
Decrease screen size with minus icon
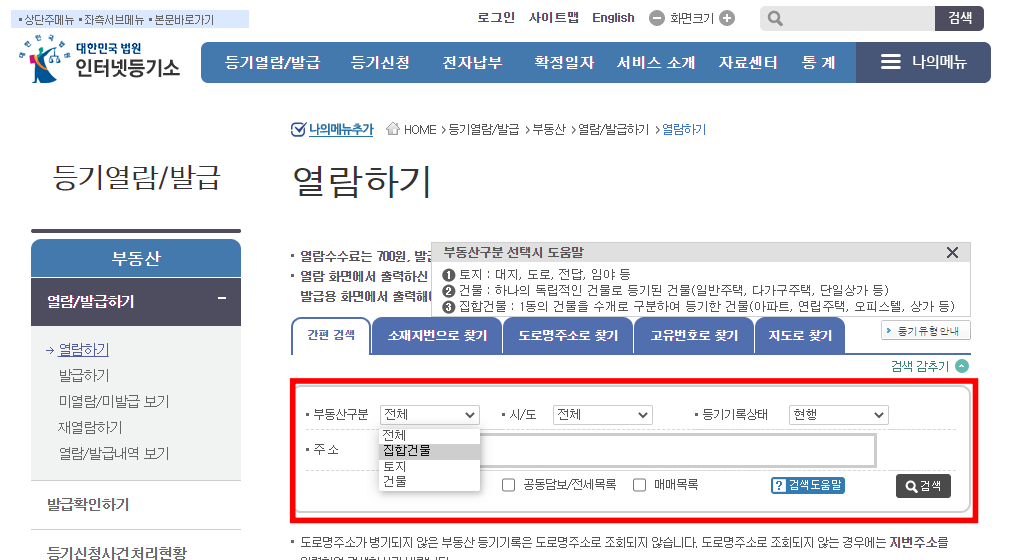pos(656,18)
